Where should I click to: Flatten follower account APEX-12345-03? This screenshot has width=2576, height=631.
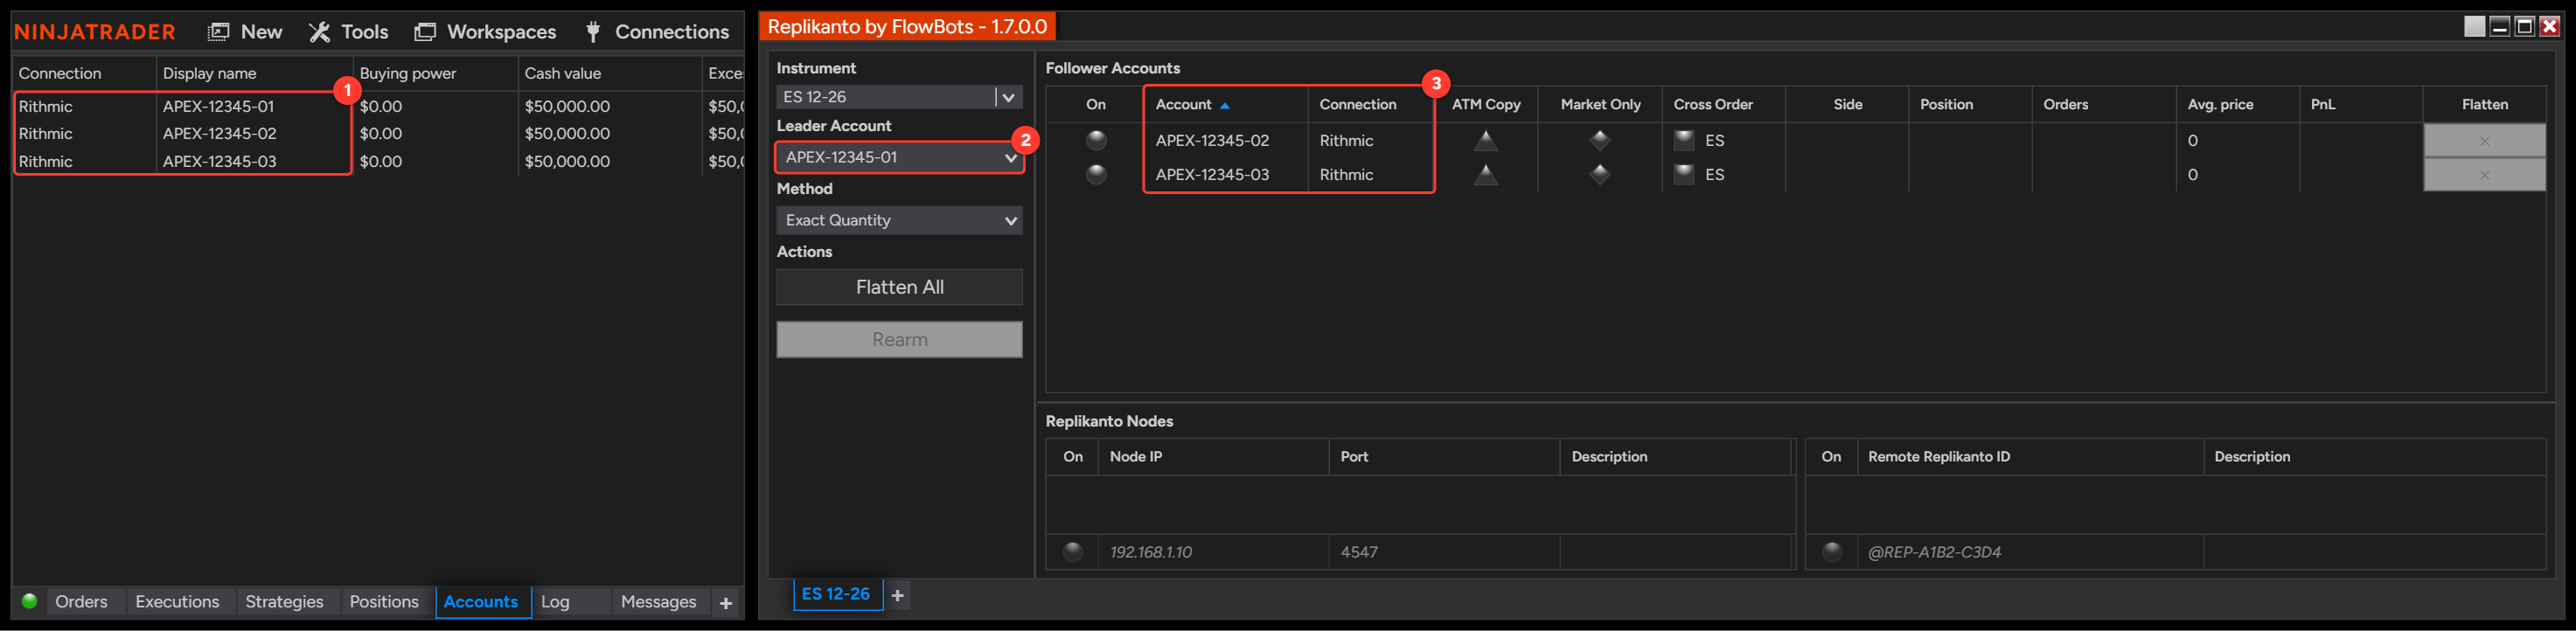(2484, 175)
